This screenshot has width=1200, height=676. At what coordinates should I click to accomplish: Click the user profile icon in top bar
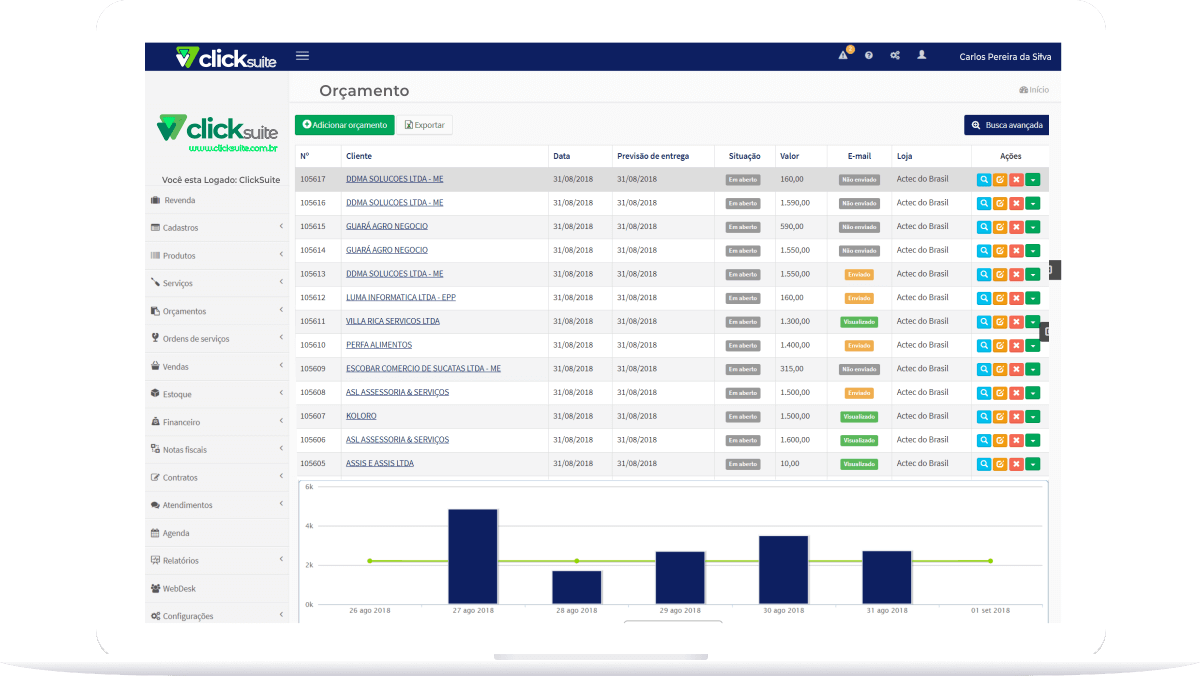[922, 55]
